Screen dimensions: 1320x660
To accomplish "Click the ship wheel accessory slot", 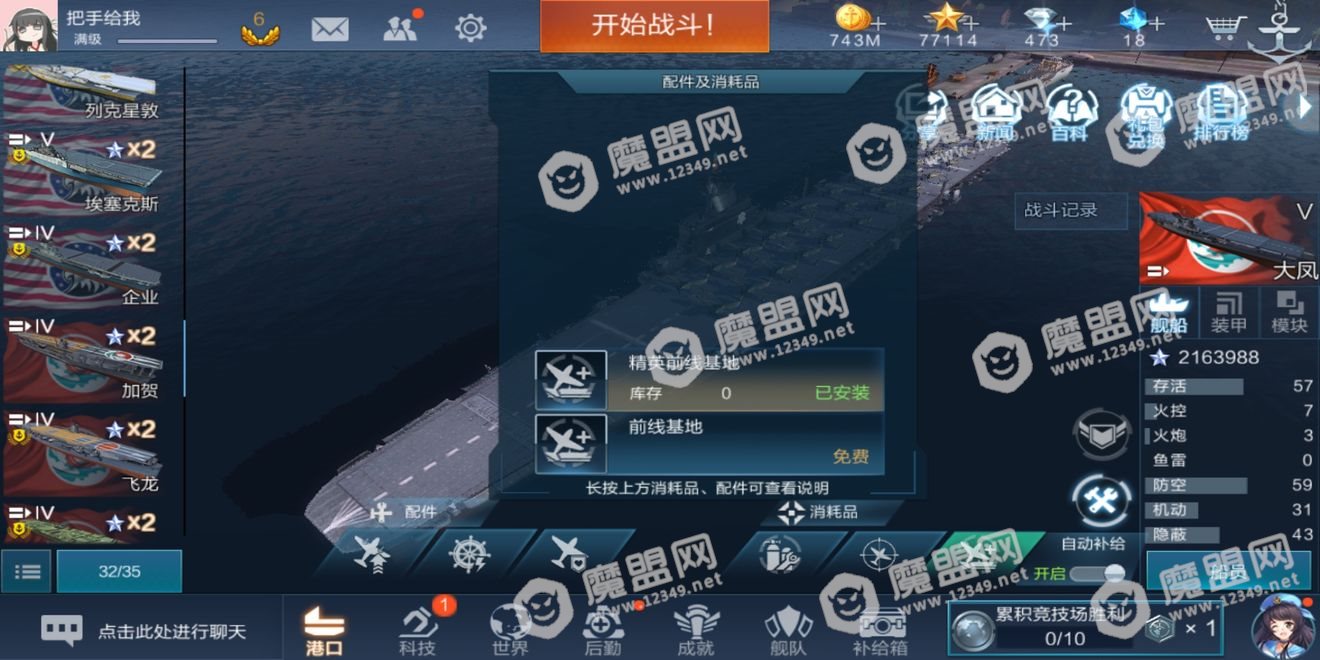I will pyautogui.click(x=471, y=554).
